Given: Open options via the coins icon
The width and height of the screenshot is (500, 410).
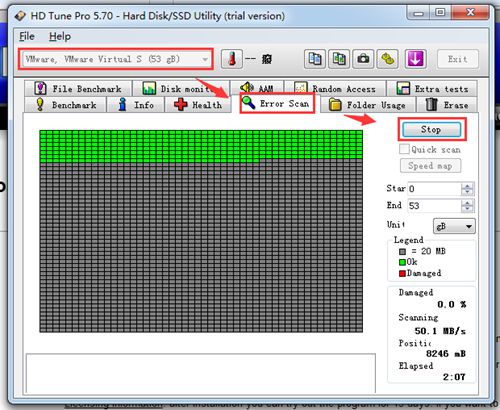Looking at the screenshot, I should [x=388, y=59].
